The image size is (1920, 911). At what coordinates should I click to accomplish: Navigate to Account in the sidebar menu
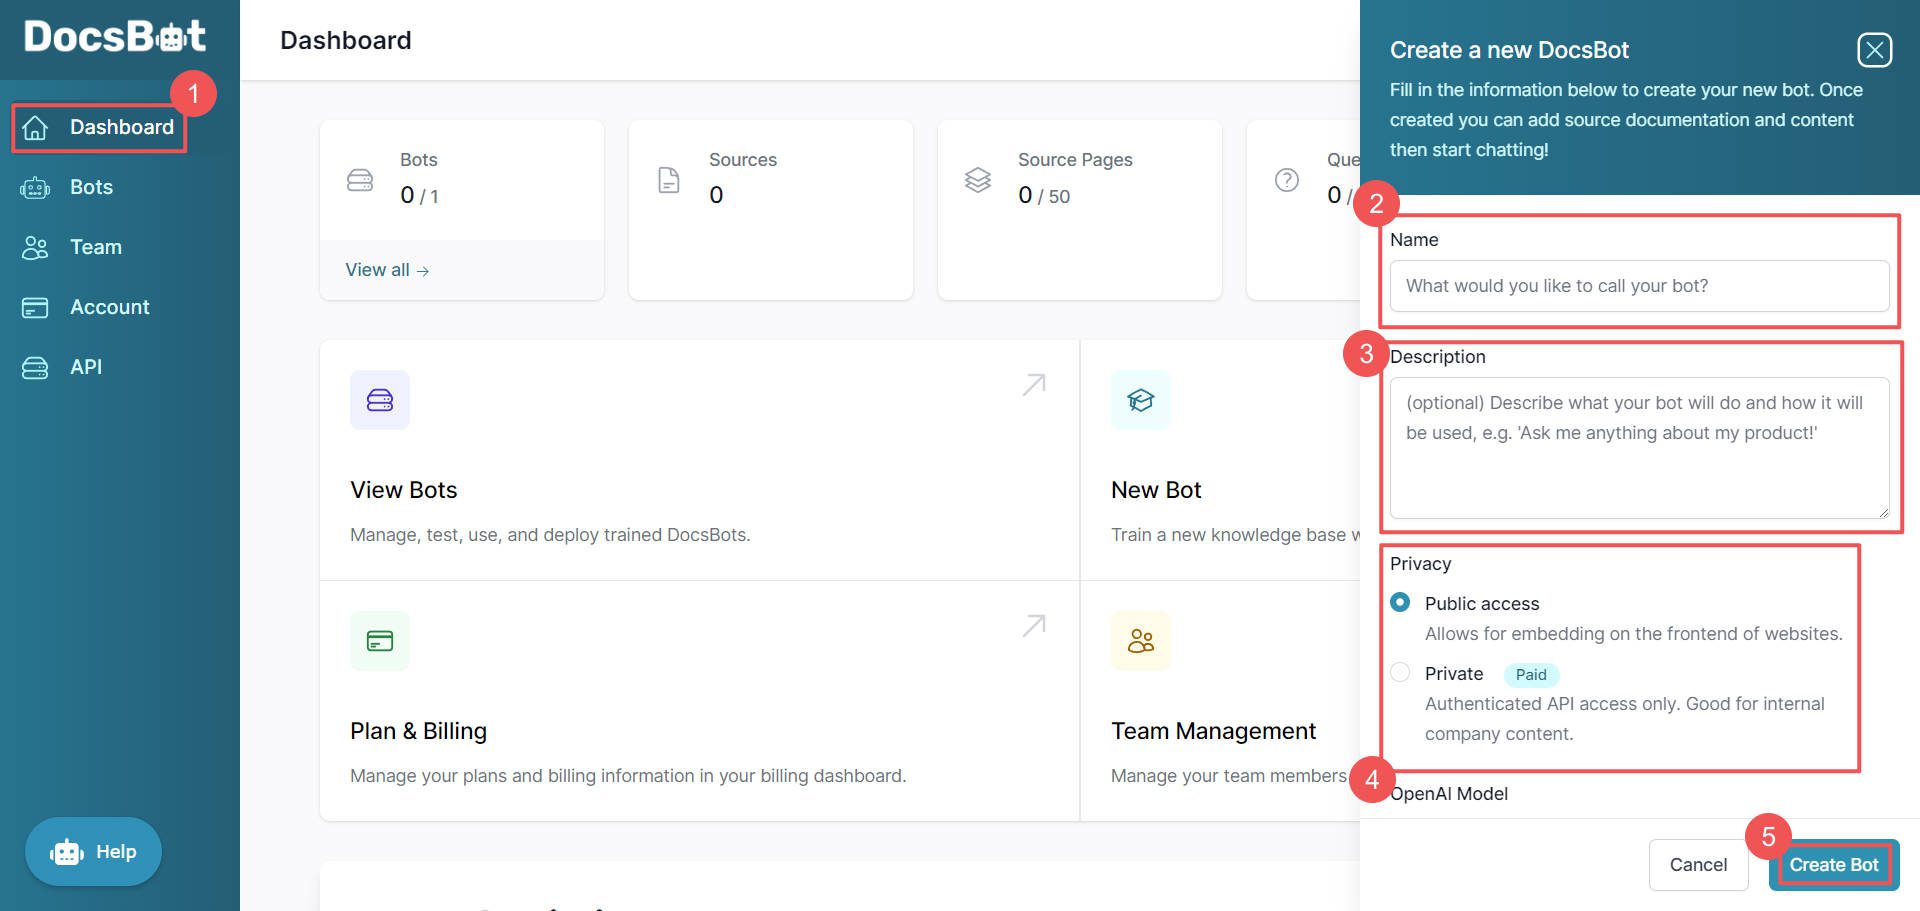[x=109, y=307]
